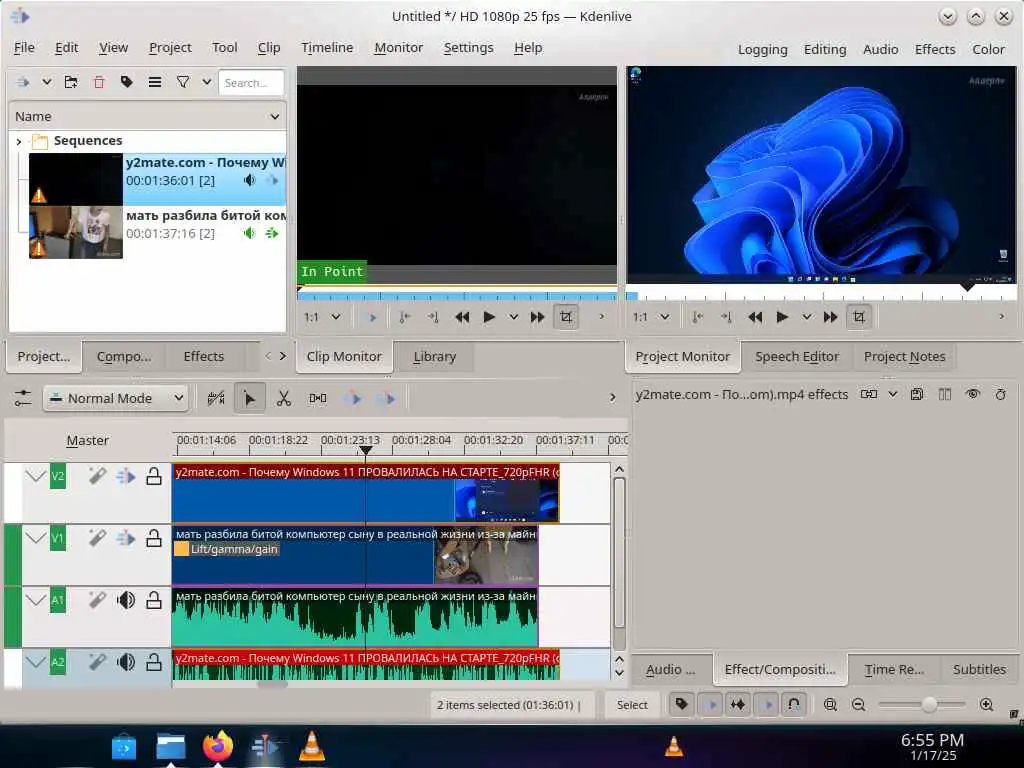
Task: Click the Select mode label in status bar
Action: click(x=632, y=705)
